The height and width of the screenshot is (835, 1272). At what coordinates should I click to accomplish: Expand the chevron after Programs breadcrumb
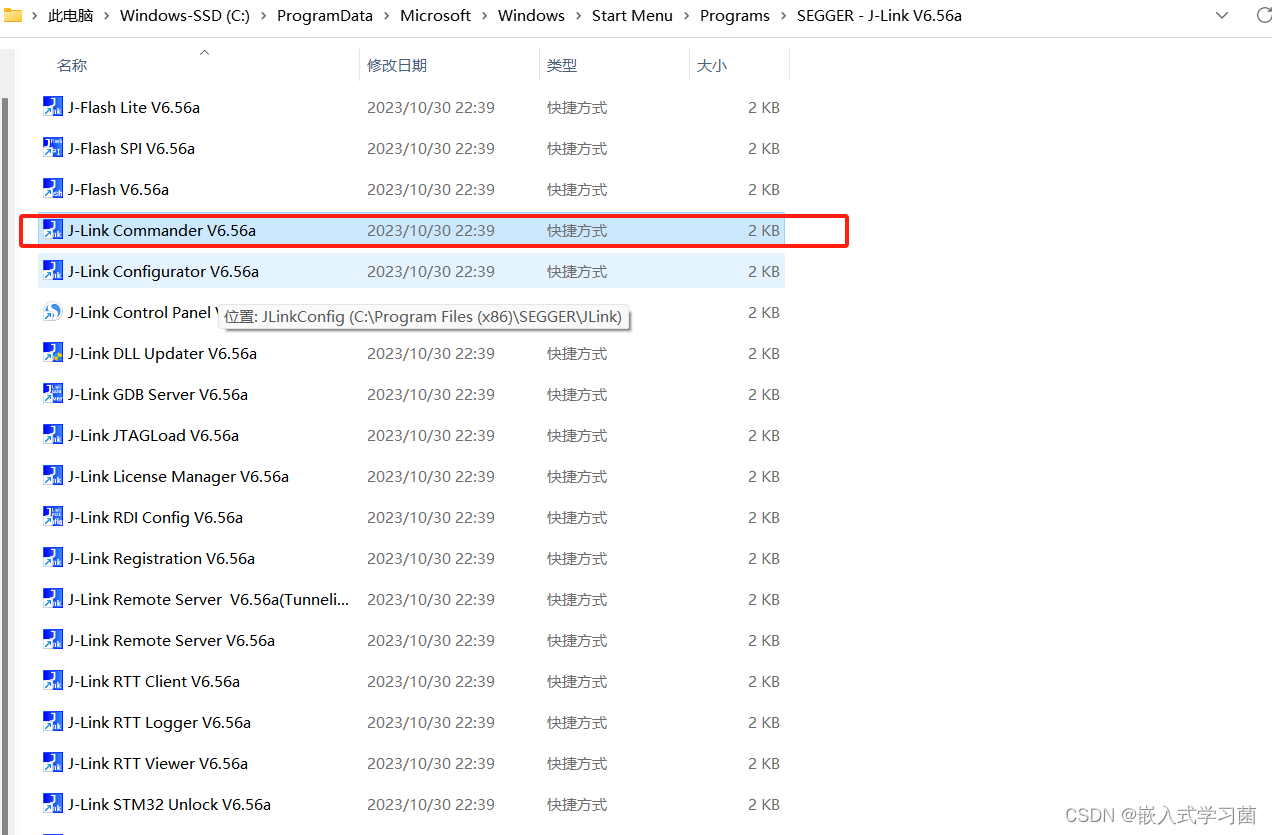[783, 16]
